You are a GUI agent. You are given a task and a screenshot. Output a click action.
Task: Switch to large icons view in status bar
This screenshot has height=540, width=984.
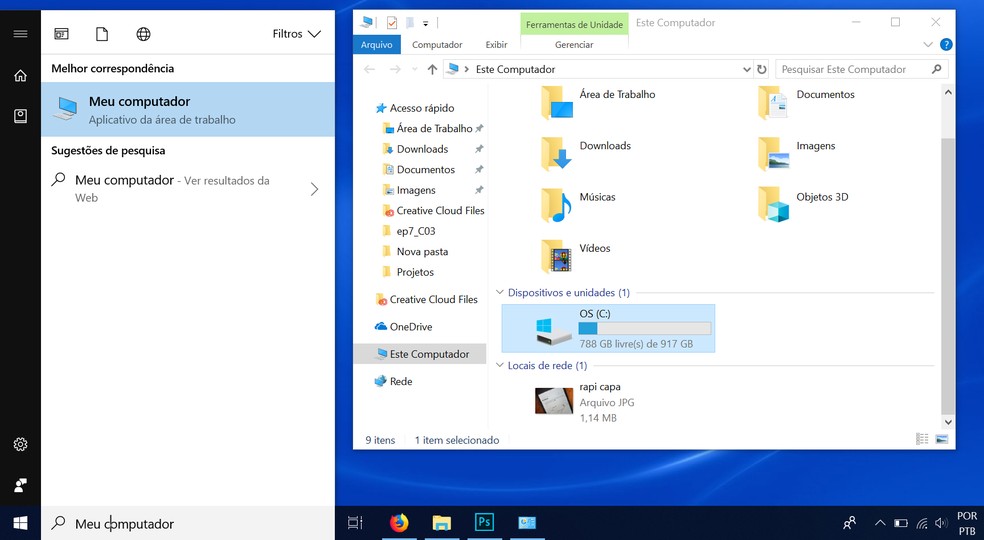941,440
